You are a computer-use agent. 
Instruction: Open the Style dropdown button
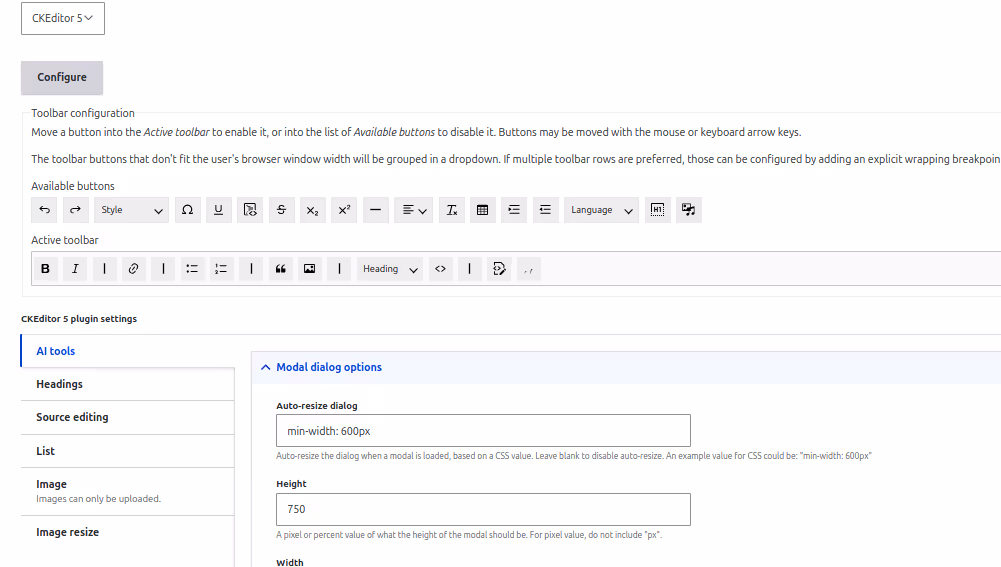[132, 209]
